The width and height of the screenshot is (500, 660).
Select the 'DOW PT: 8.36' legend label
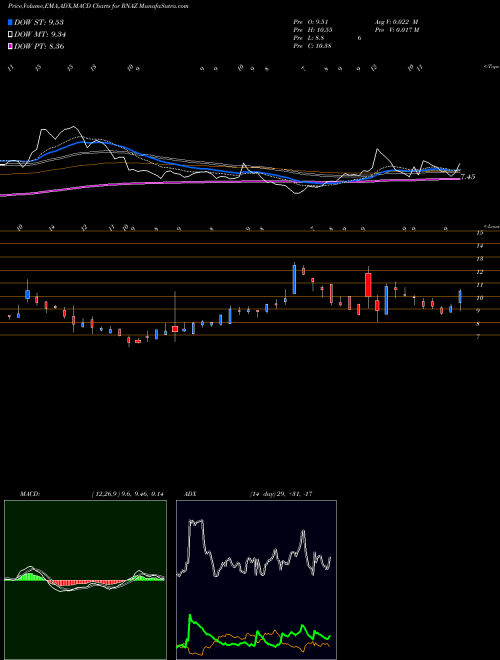tap(39, 46)
